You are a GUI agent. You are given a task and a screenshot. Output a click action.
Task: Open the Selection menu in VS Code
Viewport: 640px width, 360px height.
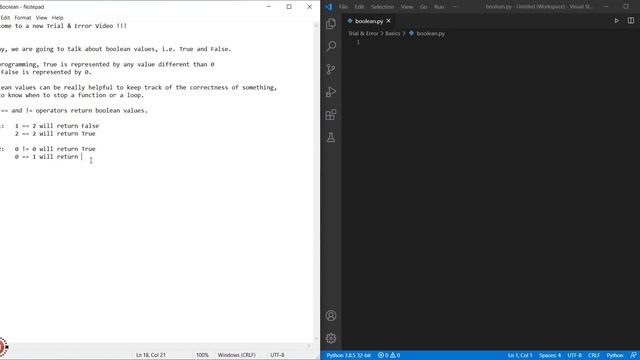click(382, 7)
